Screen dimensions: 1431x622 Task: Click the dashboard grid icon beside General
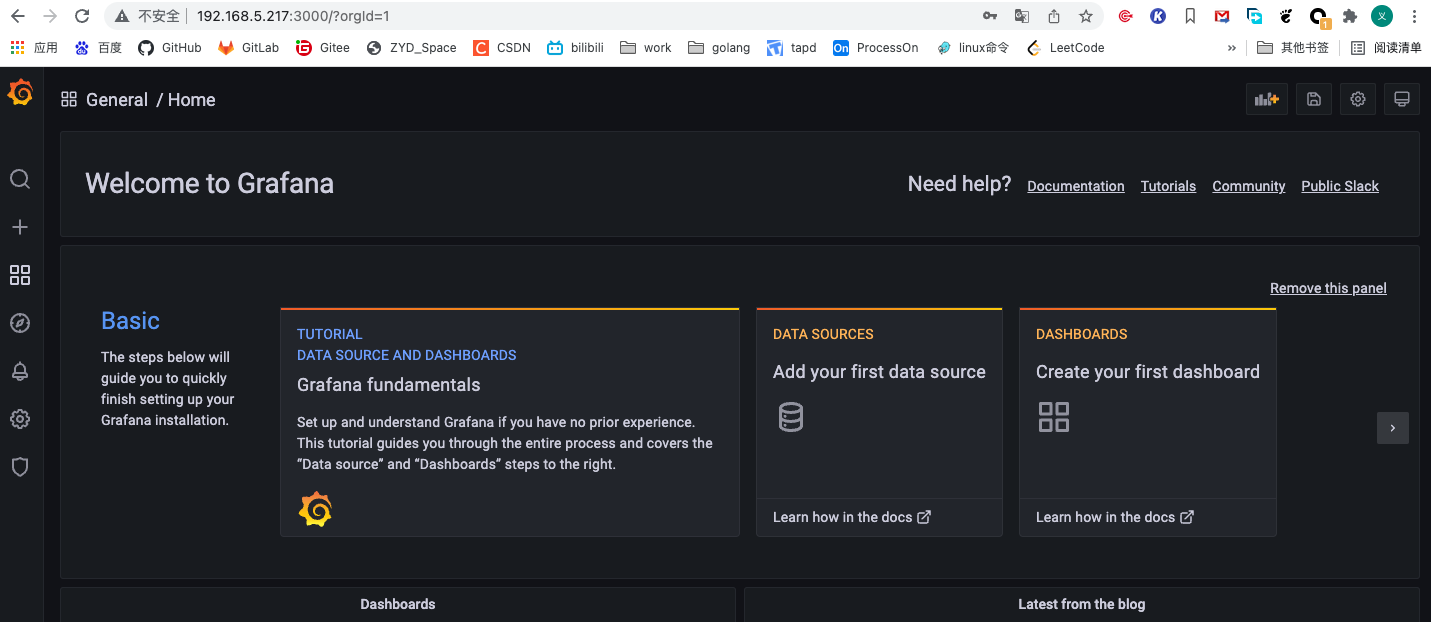tap(69, 99)
